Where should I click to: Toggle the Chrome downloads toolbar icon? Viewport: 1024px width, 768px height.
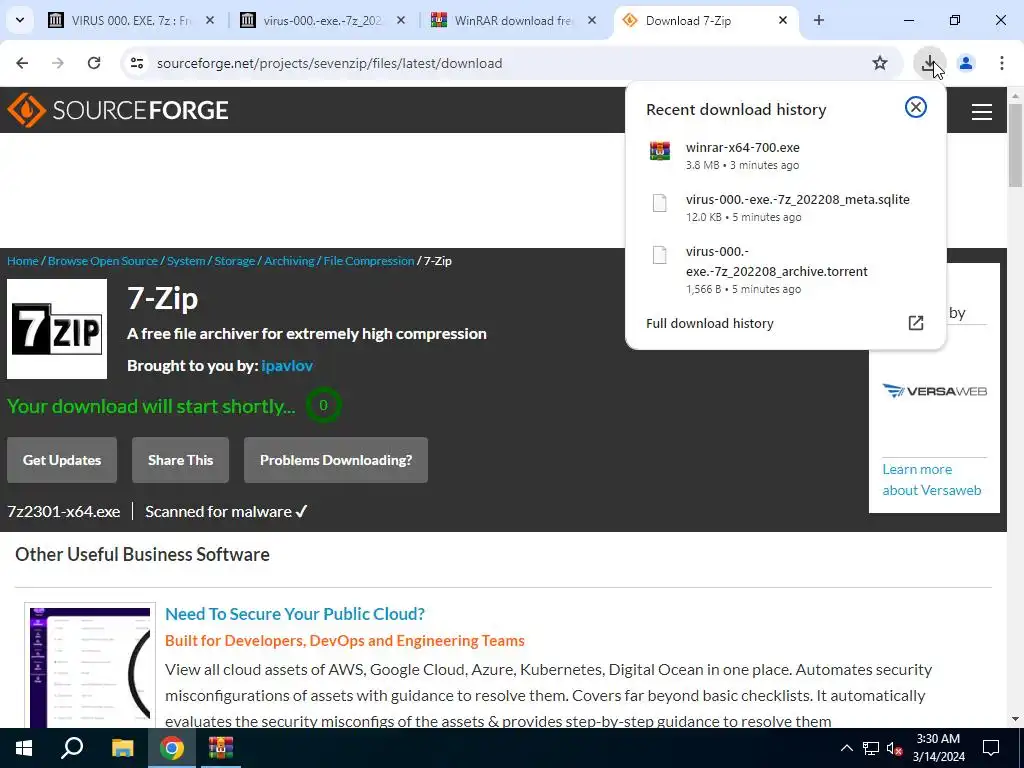(x=929, y=63)
